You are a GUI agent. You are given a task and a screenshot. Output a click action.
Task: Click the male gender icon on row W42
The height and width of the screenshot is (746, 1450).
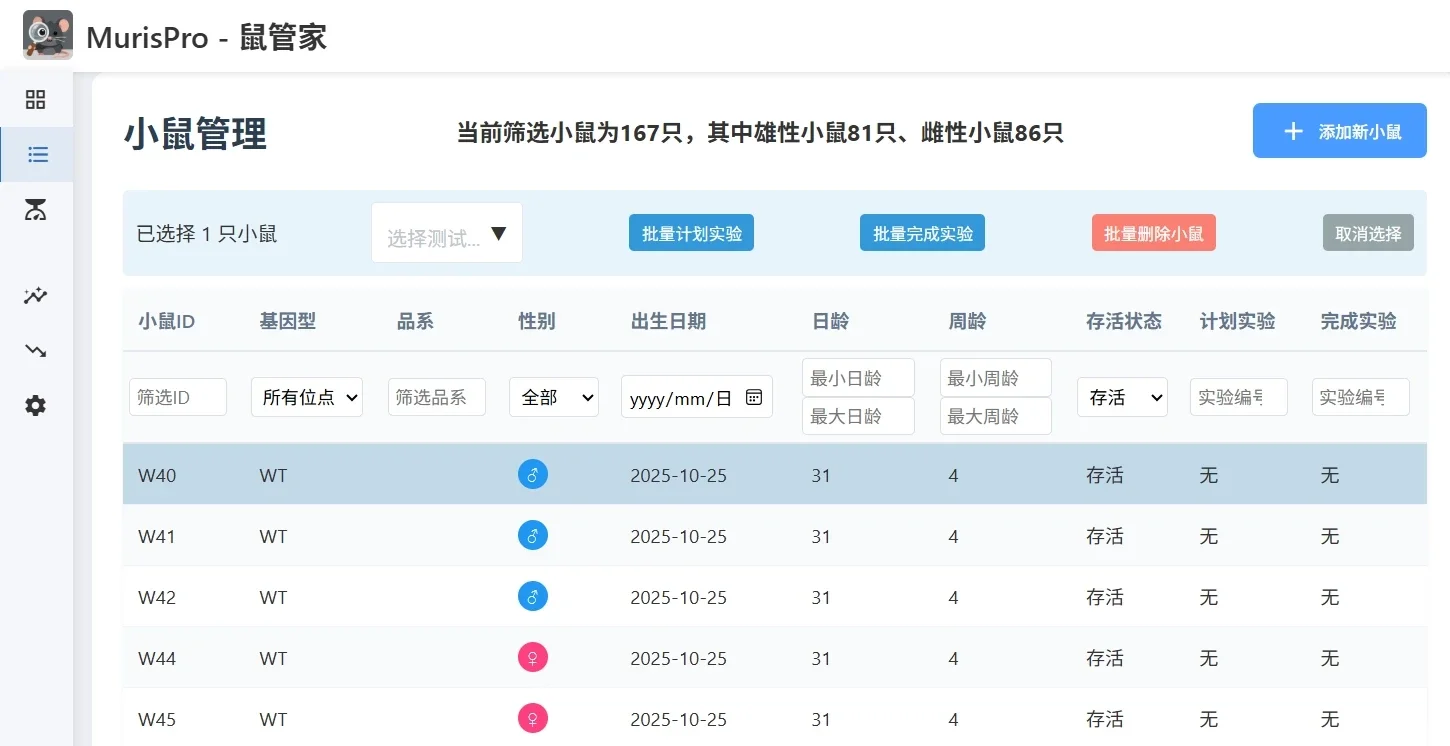coord(532,596)
